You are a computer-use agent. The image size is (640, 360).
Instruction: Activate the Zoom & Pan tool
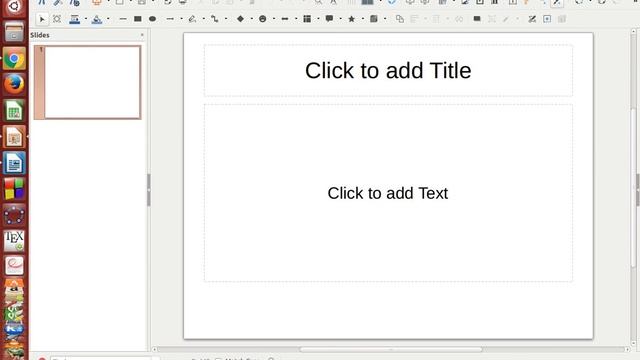57,19
